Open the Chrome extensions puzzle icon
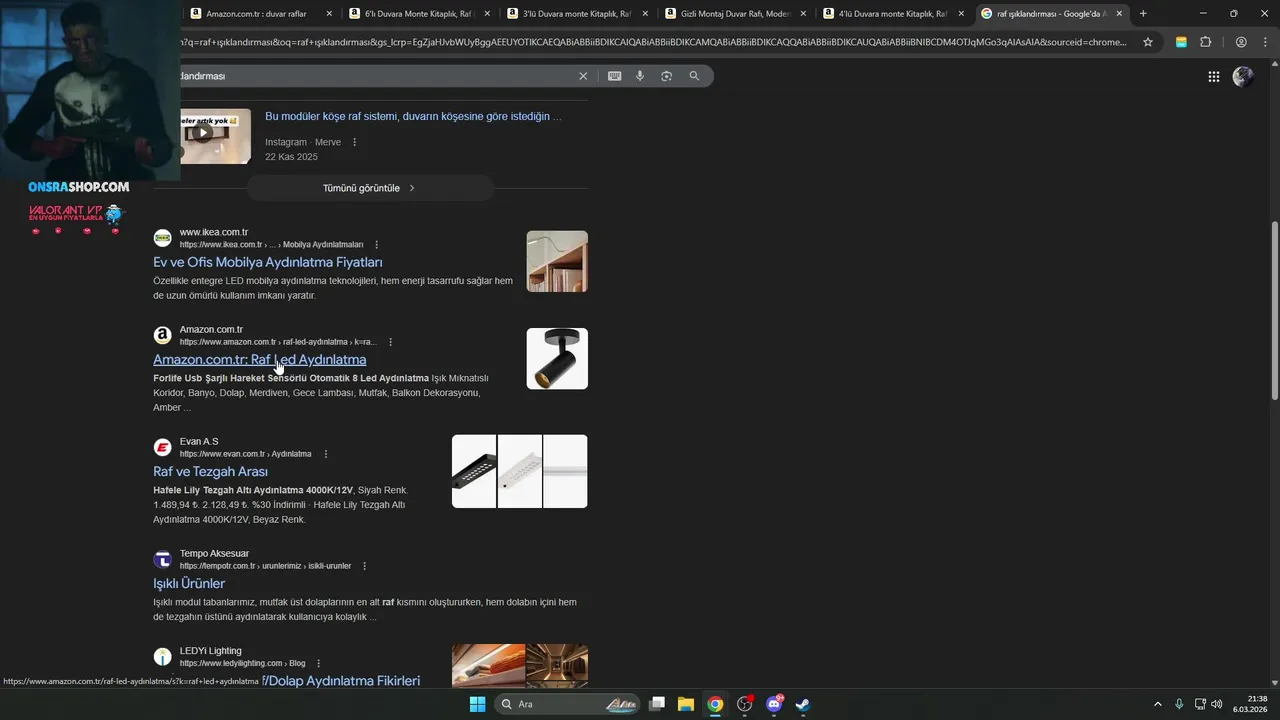Viewport: 1280px width, 720px height. (x=1205, y=42)
